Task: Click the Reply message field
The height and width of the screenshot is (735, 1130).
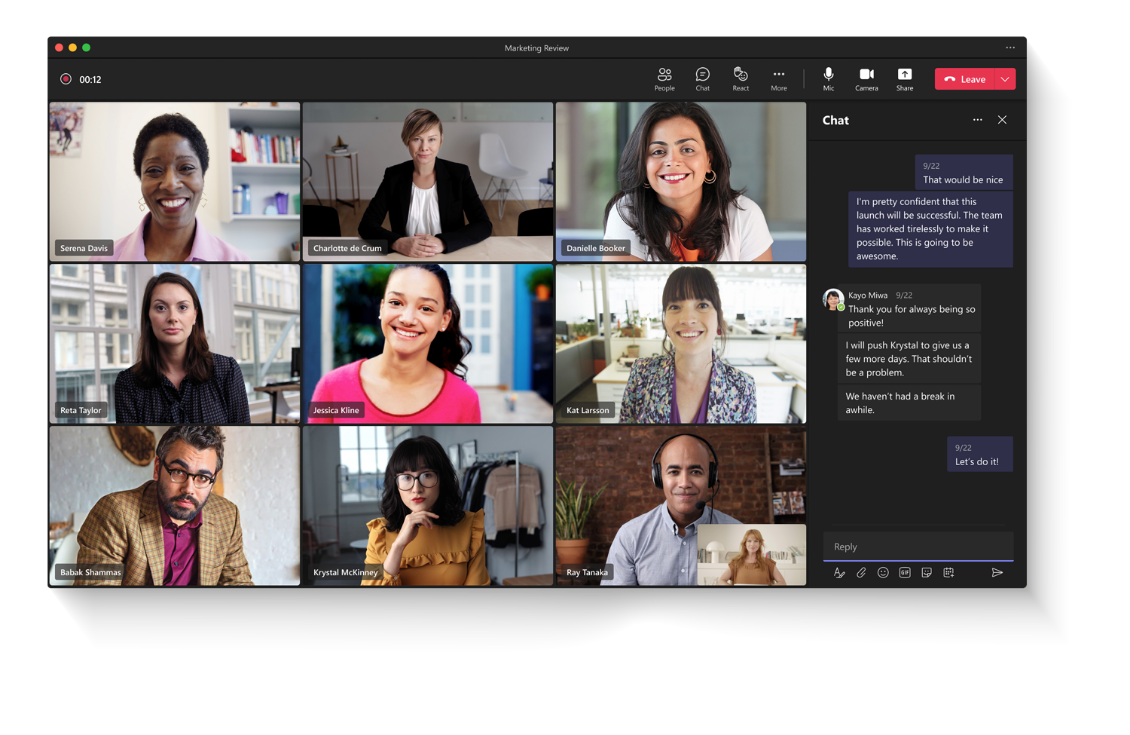Action: (x=918, y=546)
